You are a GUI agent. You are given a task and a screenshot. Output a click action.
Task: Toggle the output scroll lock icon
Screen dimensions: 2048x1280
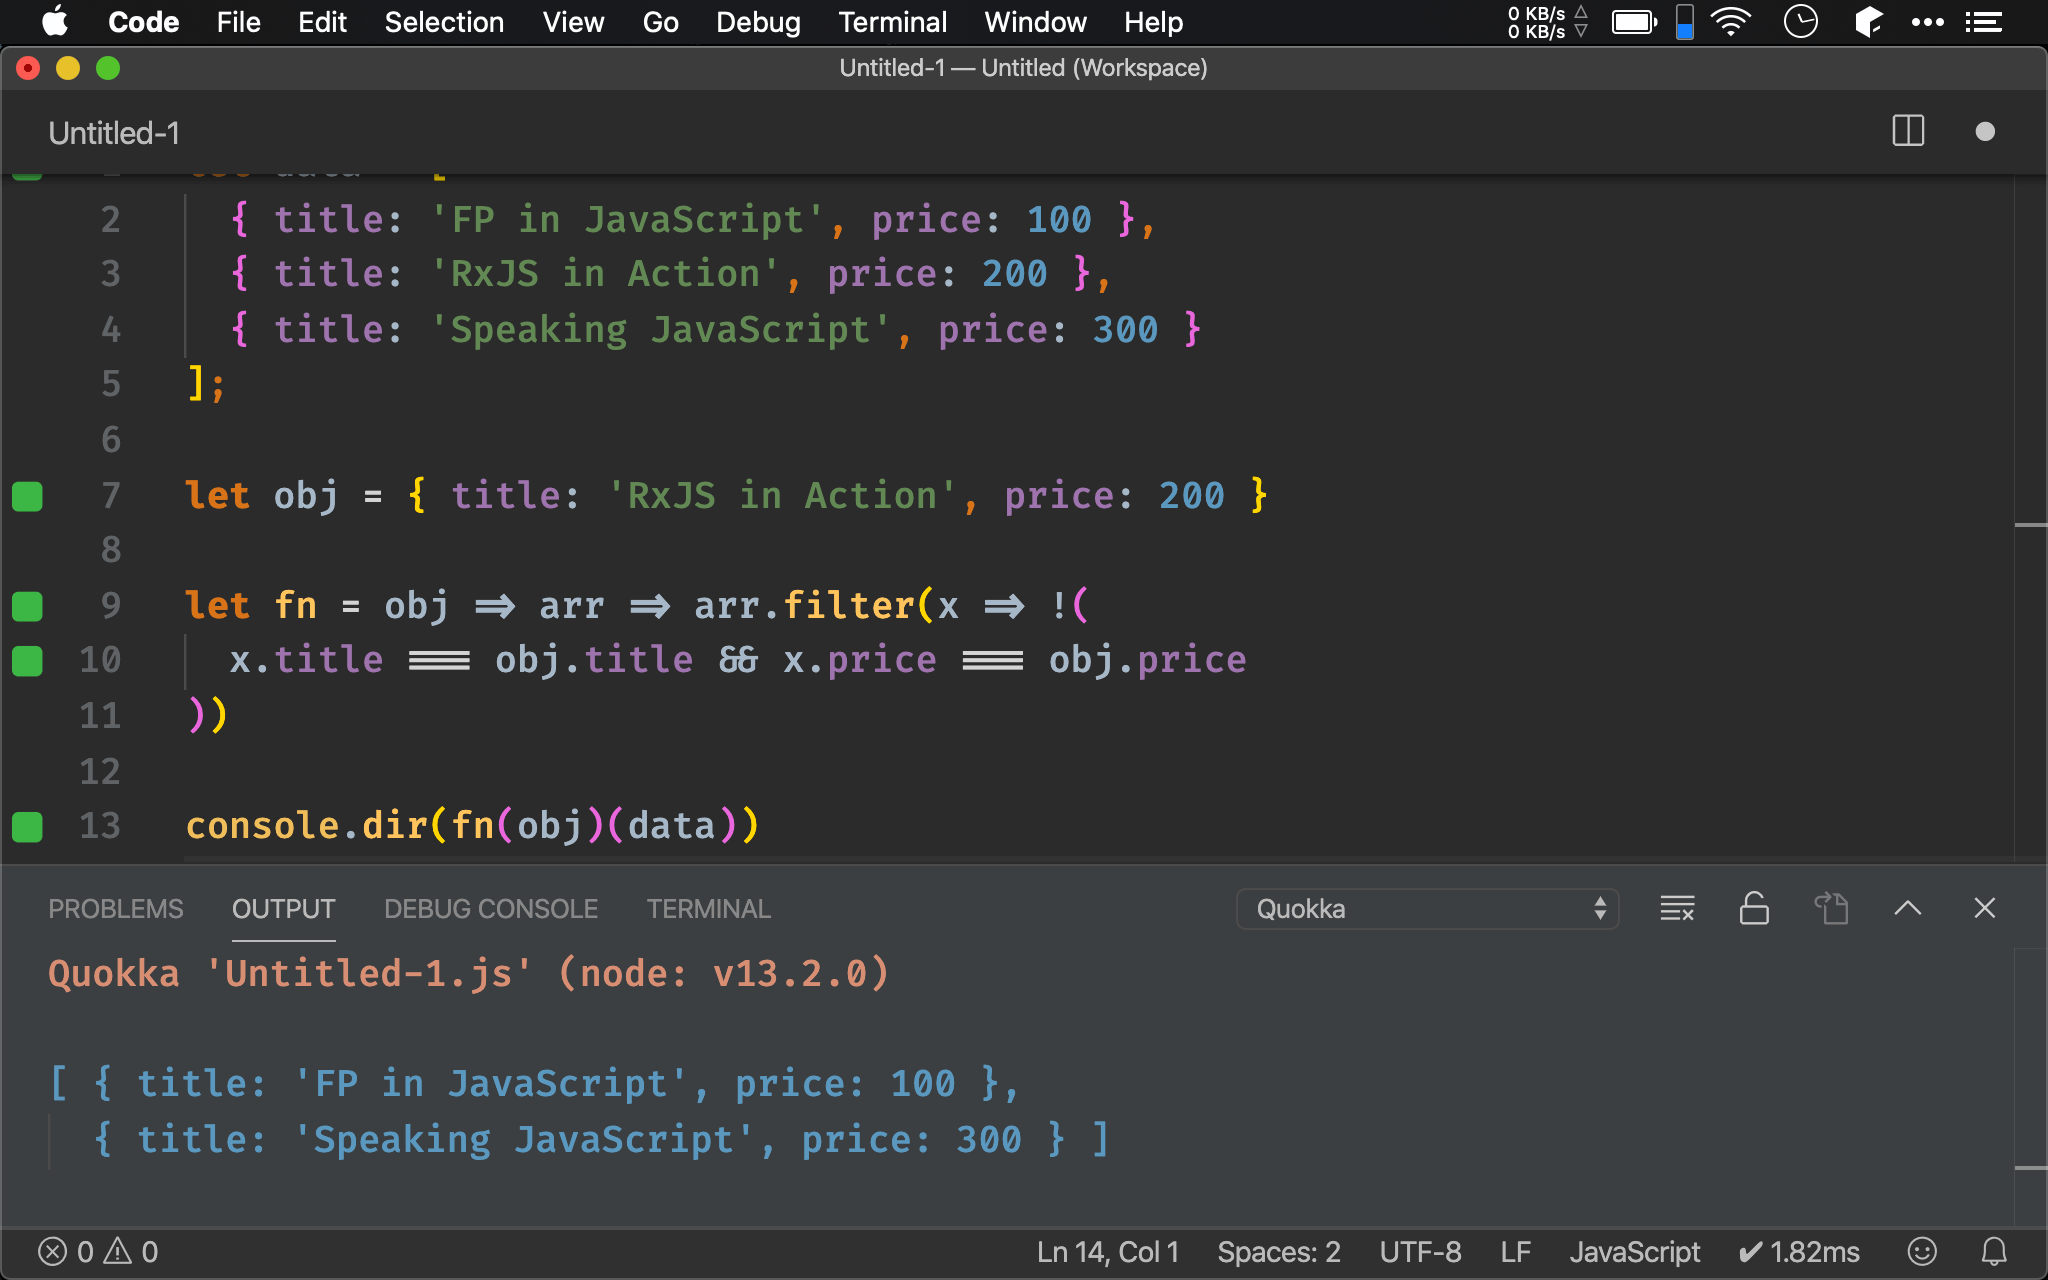[x=1754, y=908]
